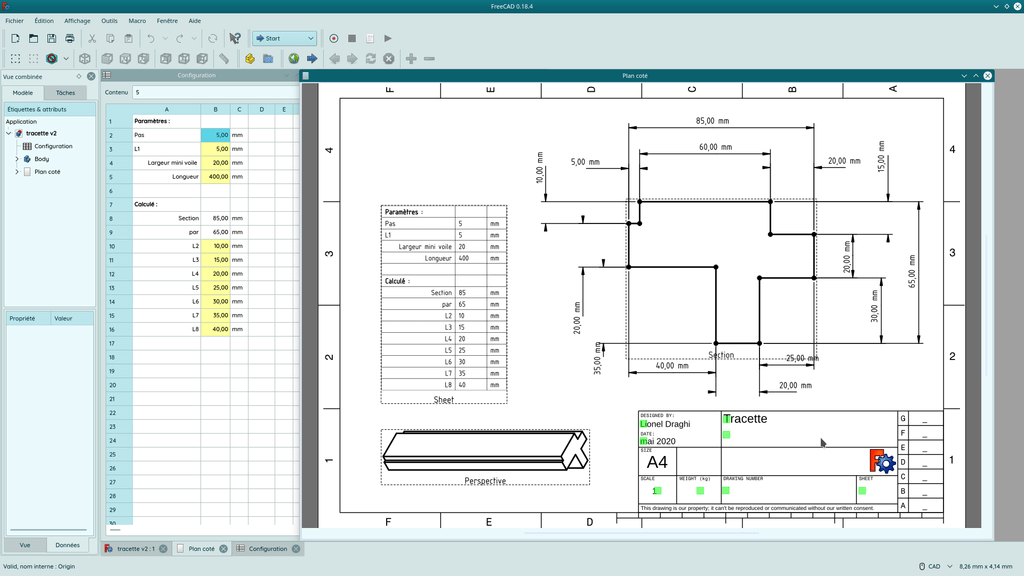Set the isometric view cube
This screenshot has width=1024, height=576.
click(x=85, y=59)
